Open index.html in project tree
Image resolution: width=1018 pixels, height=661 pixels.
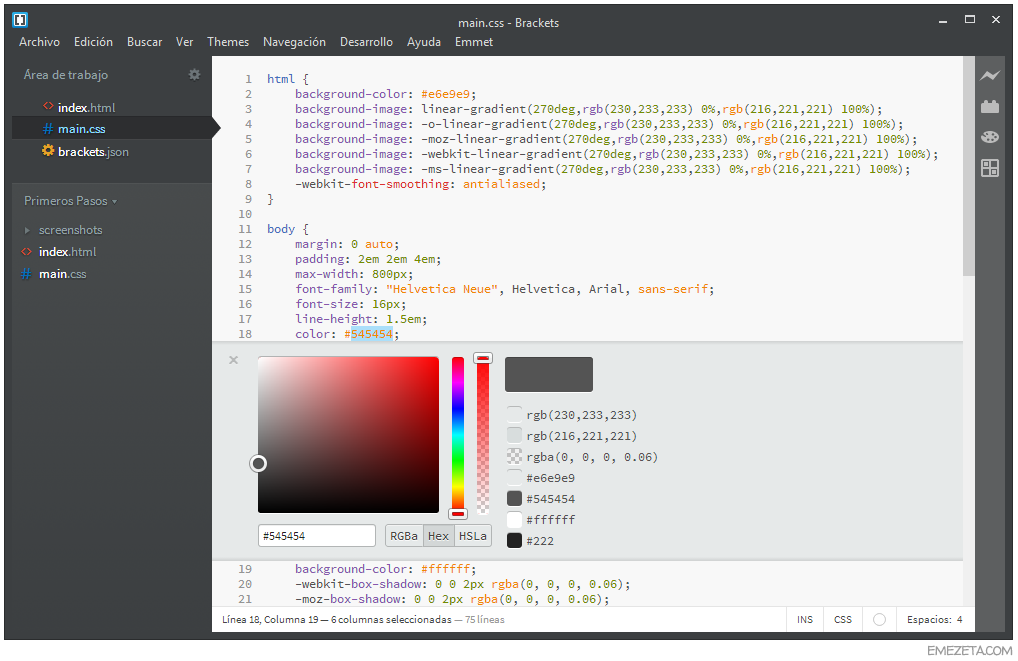pos(67,251)
